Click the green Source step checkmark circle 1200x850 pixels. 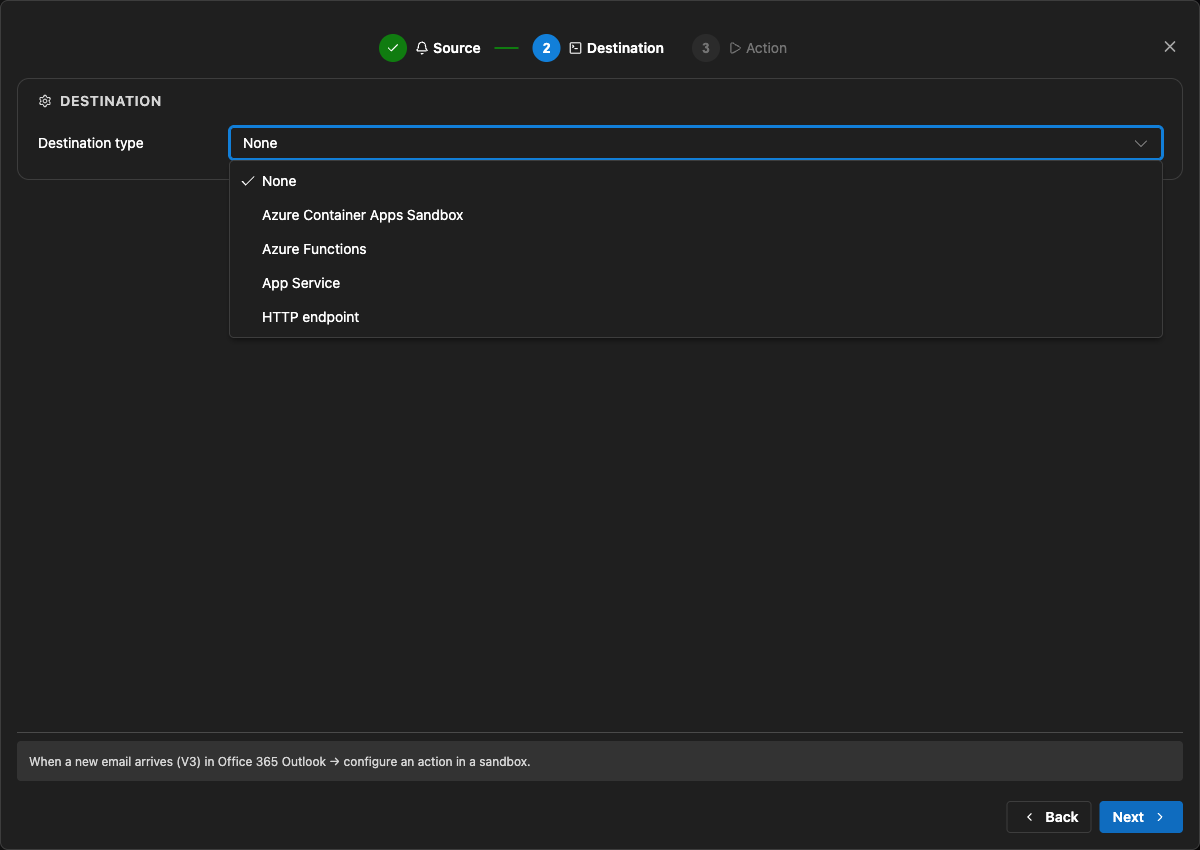tap(393, 48)
